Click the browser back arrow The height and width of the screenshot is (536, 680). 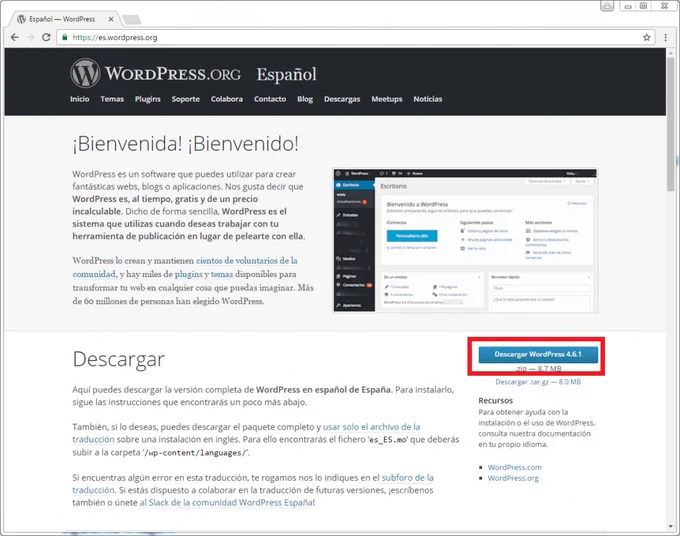[x=14, y=37]
